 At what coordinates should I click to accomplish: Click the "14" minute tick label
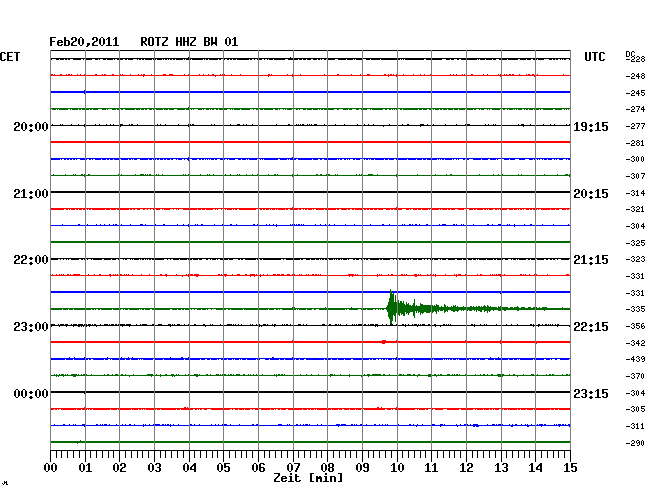[x=535, y=468]
